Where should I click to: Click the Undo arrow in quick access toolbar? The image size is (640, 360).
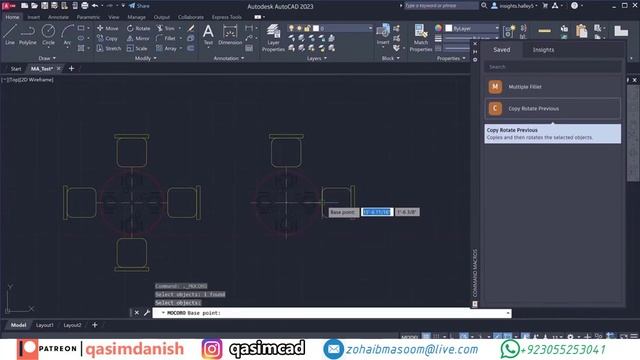point(95,6)
